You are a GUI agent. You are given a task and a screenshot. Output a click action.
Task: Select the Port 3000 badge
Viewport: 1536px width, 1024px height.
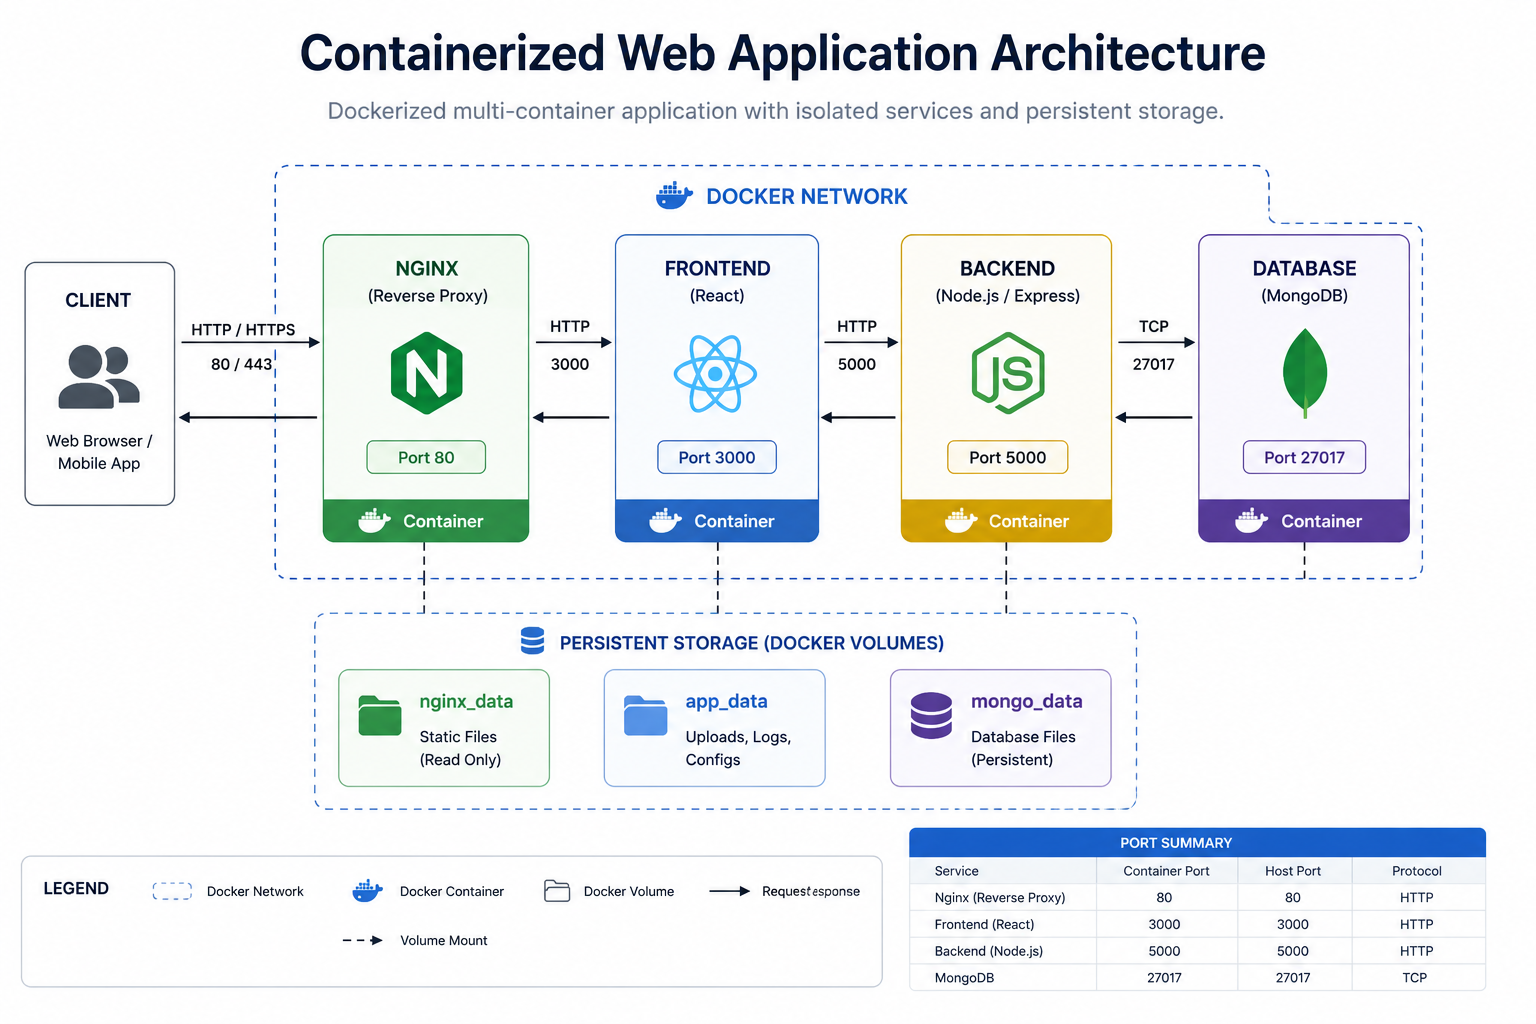pyautogui.click(x=717, y=457)
